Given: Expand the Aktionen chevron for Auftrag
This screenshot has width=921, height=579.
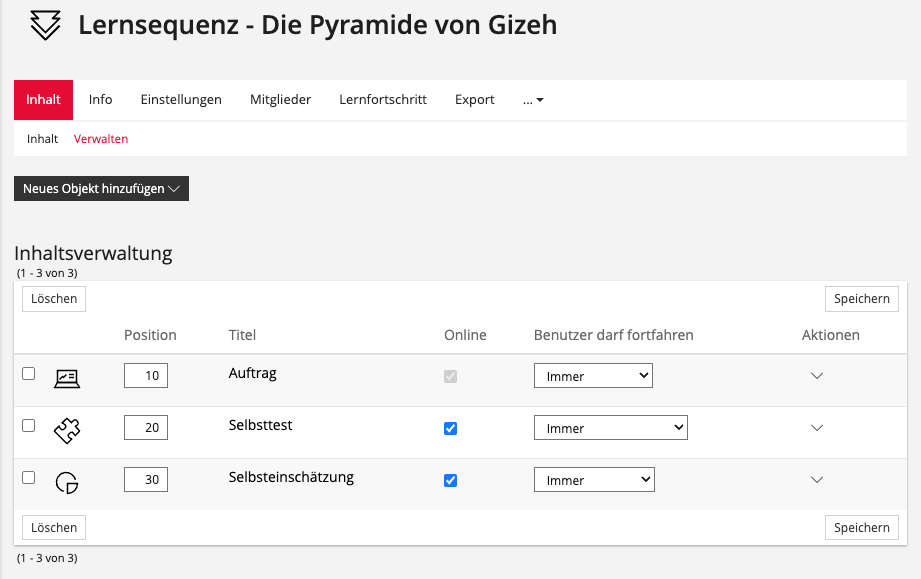Looking at the screenshot, I should [816, 376].
